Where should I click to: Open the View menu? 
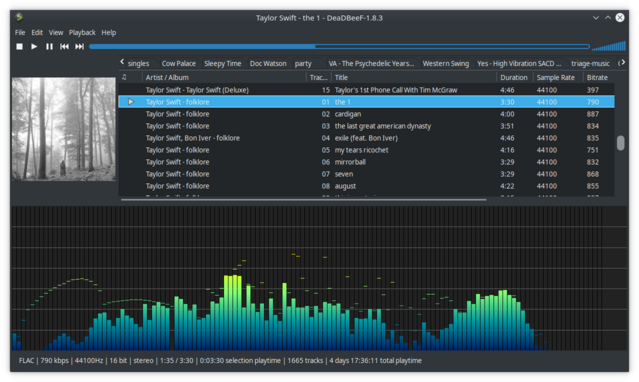pyautogui.click(x=56, y=33)
